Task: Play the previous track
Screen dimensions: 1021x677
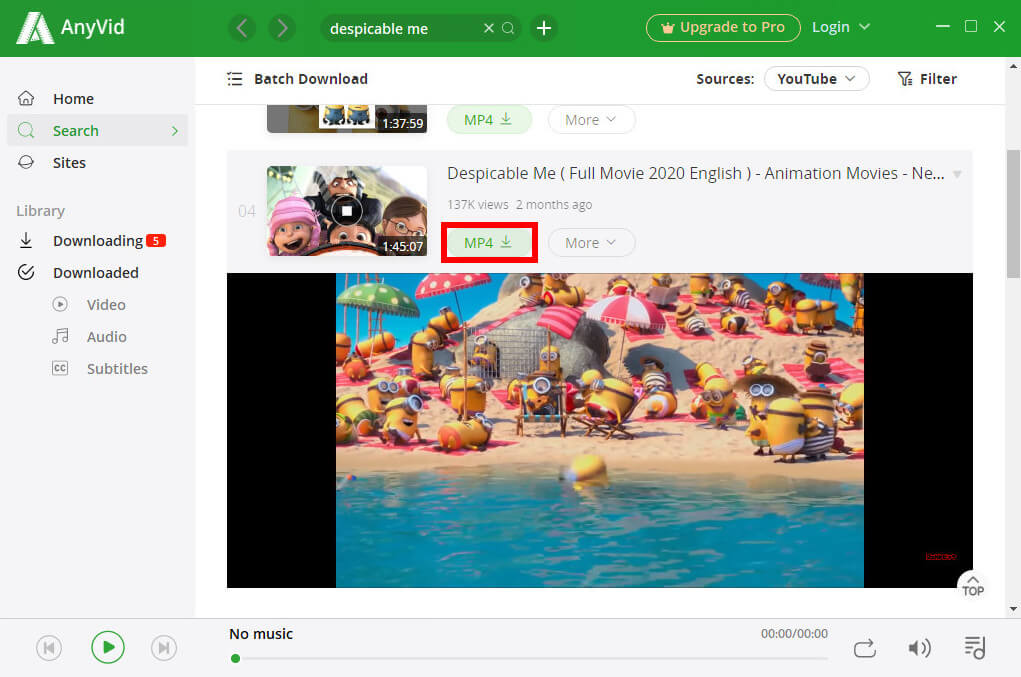Action: tap(49, 648)
